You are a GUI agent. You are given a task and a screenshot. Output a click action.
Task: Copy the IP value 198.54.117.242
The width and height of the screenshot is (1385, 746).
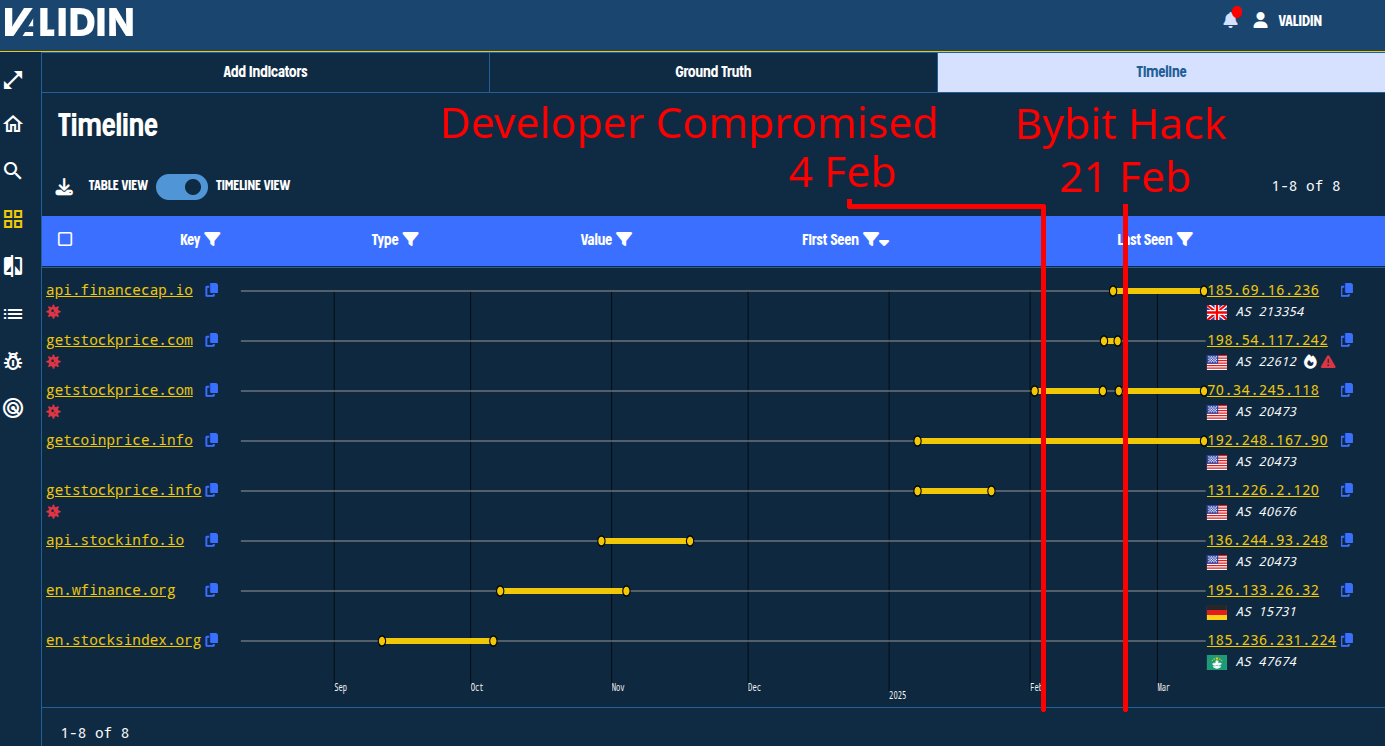1347,340
